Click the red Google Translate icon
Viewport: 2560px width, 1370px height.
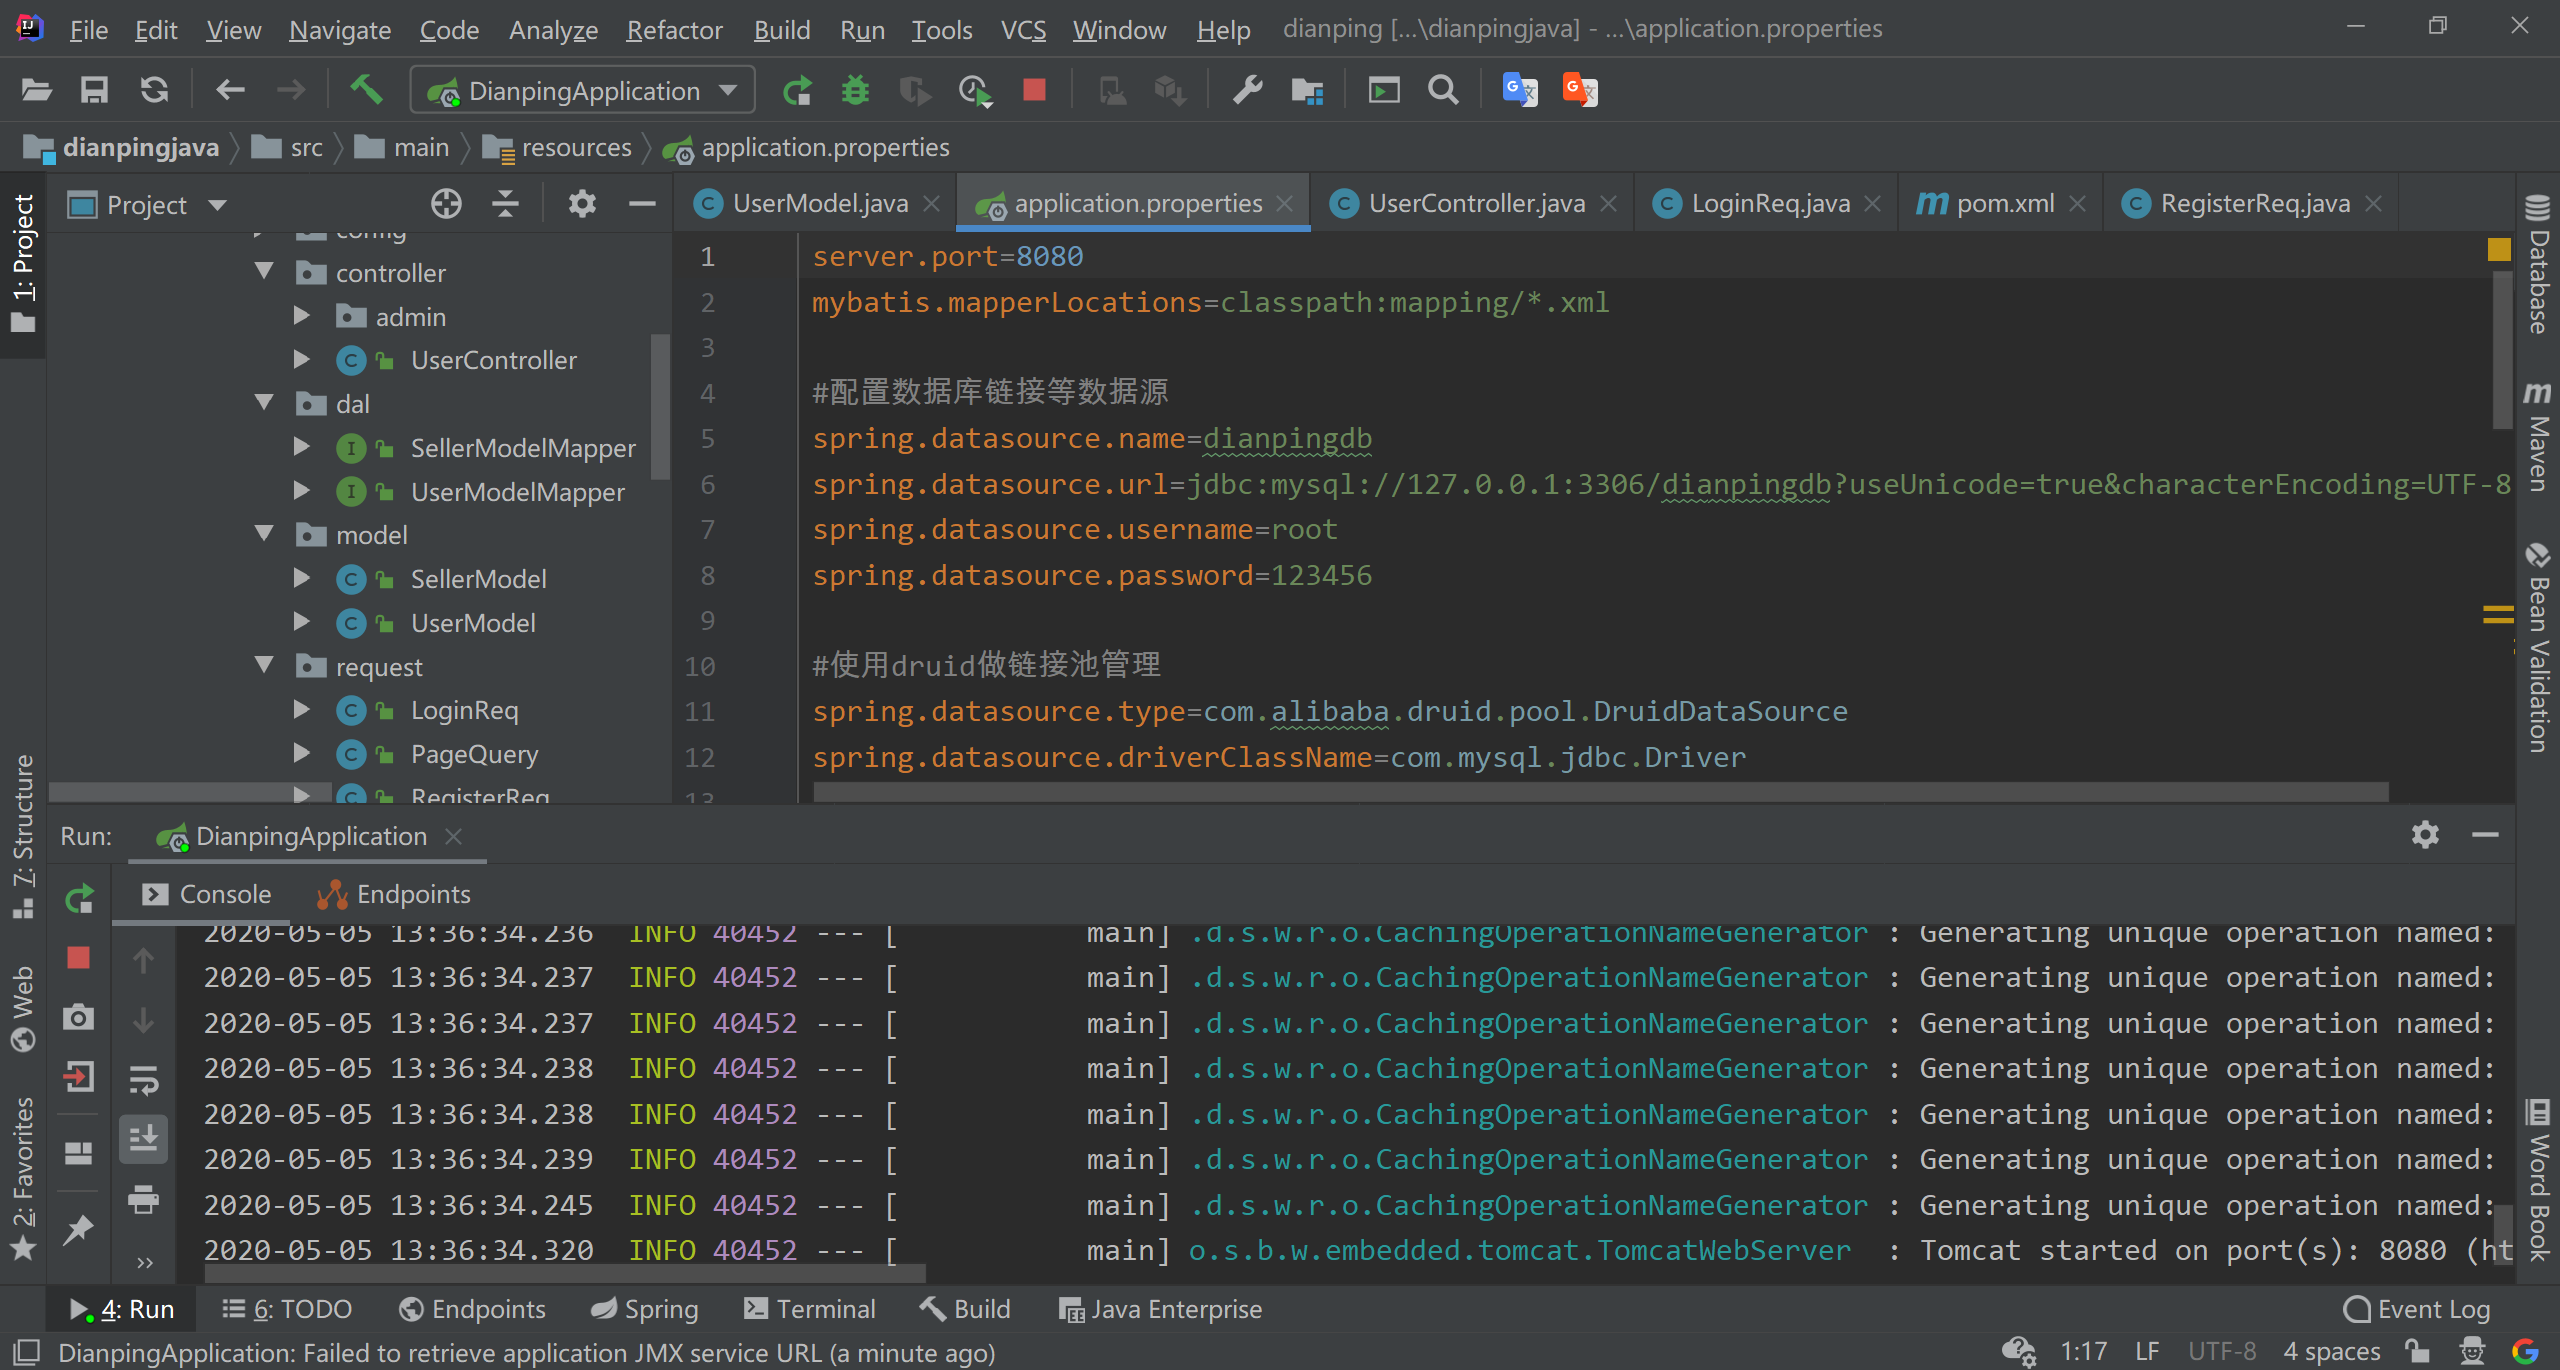(x=1580, y=90)
